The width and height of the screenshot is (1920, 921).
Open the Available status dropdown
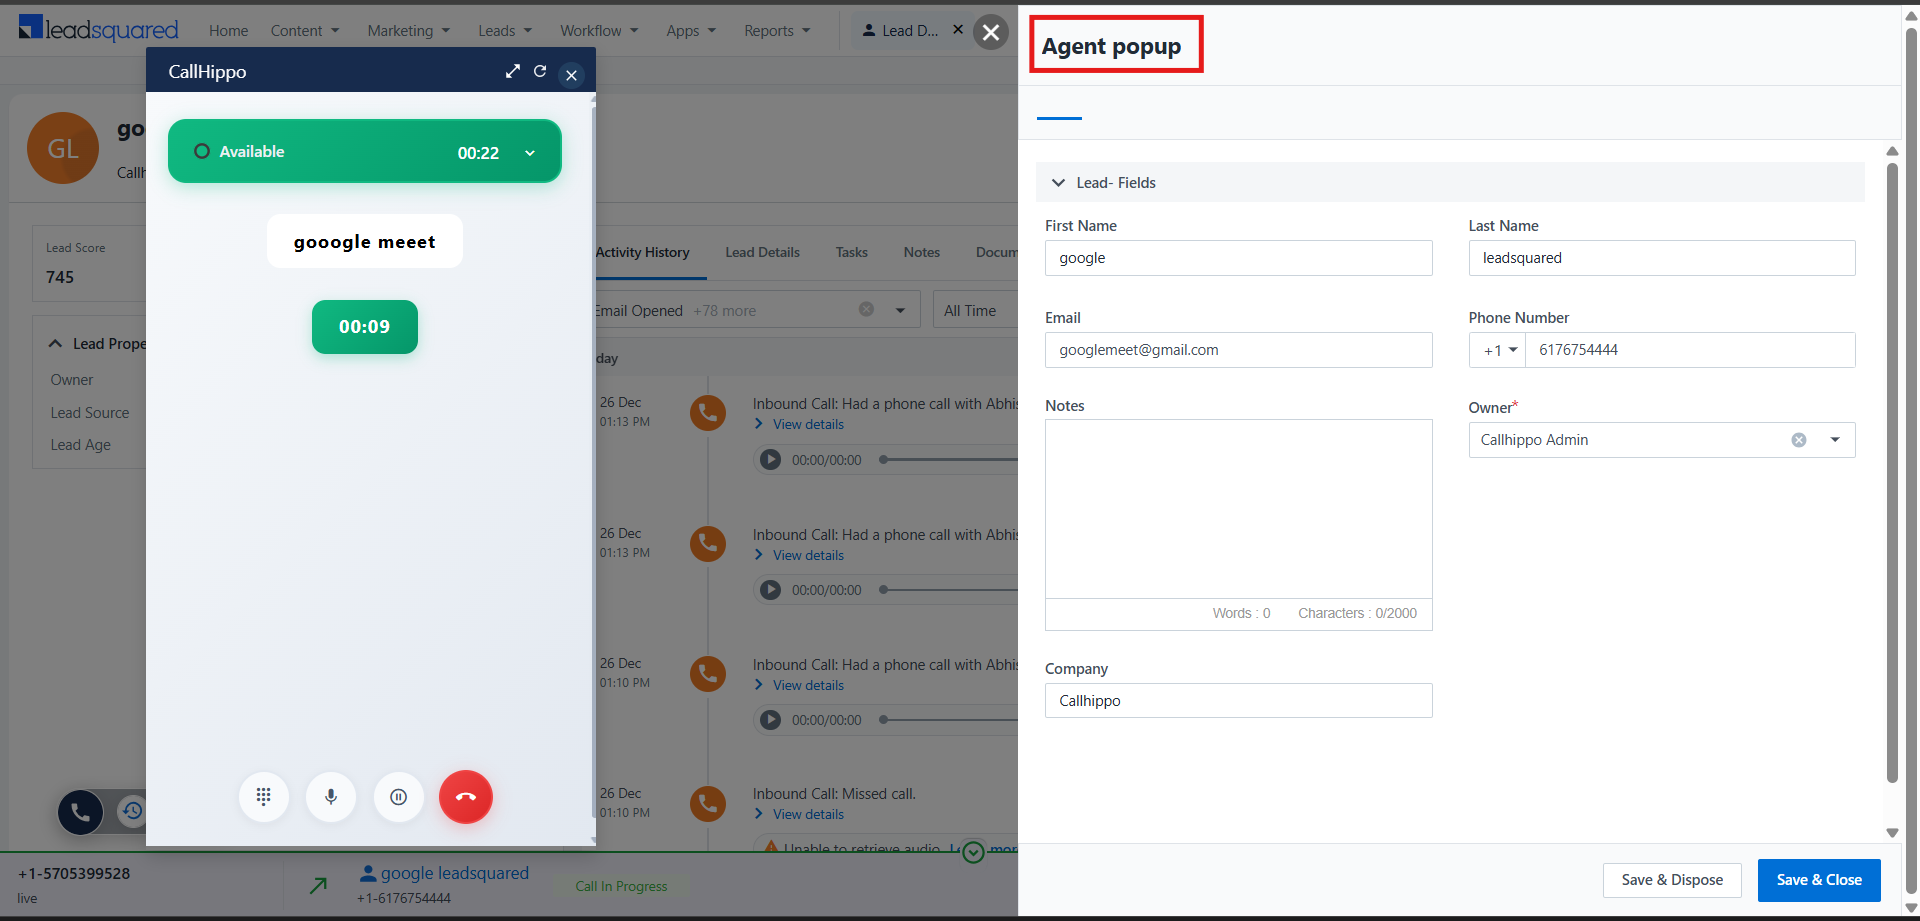[530, 153]
